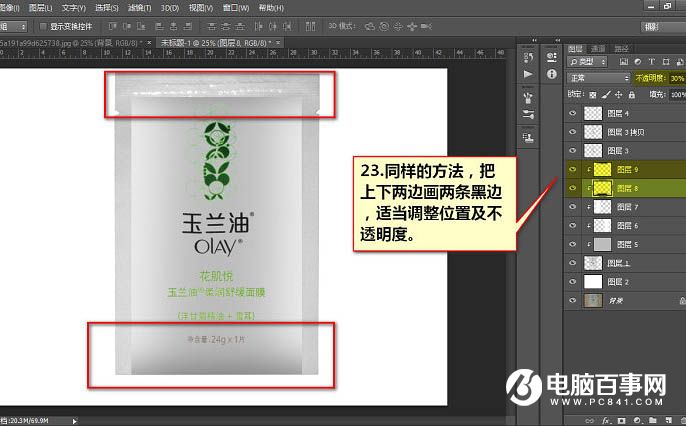Lock all padlock icon

(x=631, y=94)
